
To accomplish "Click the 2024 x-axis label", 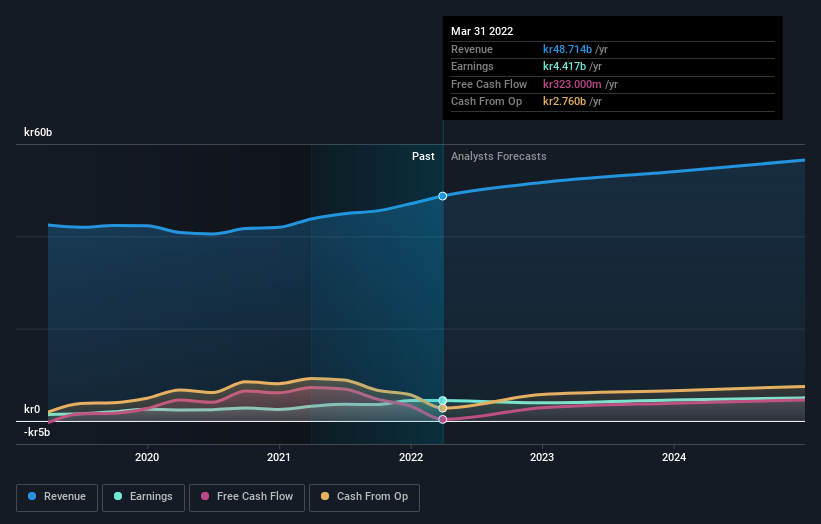I will point(674,457).
